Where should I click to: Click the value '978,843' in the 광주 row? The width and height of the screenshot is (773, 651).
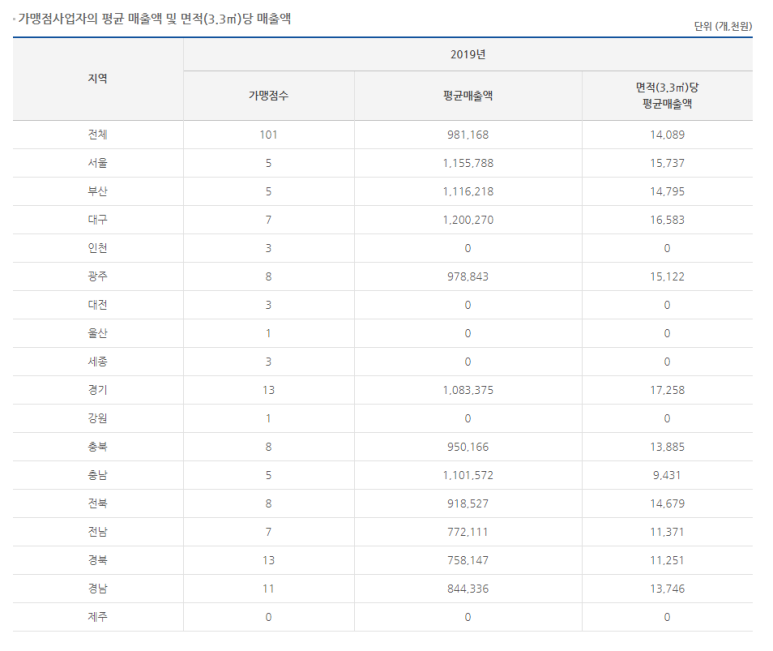[467, 276]
